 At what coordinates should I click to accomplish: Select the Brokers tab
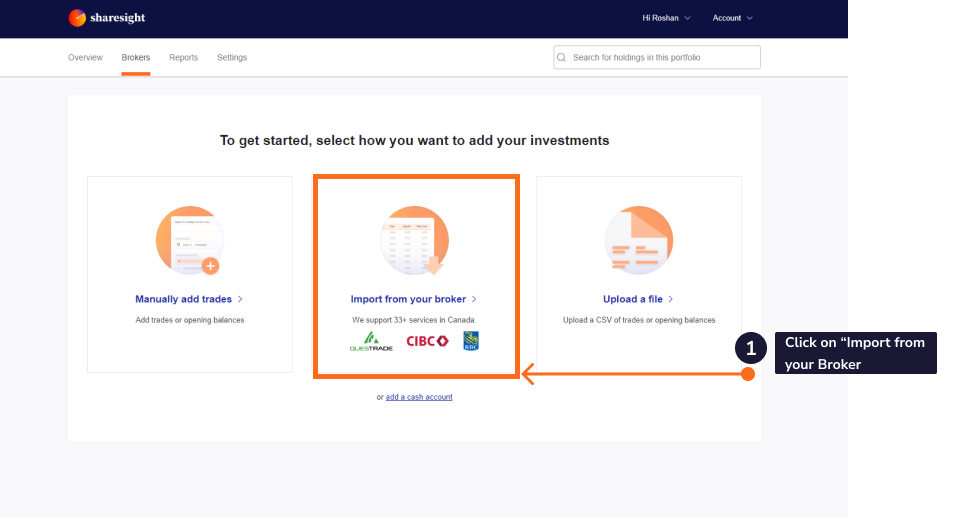point(136,57)
